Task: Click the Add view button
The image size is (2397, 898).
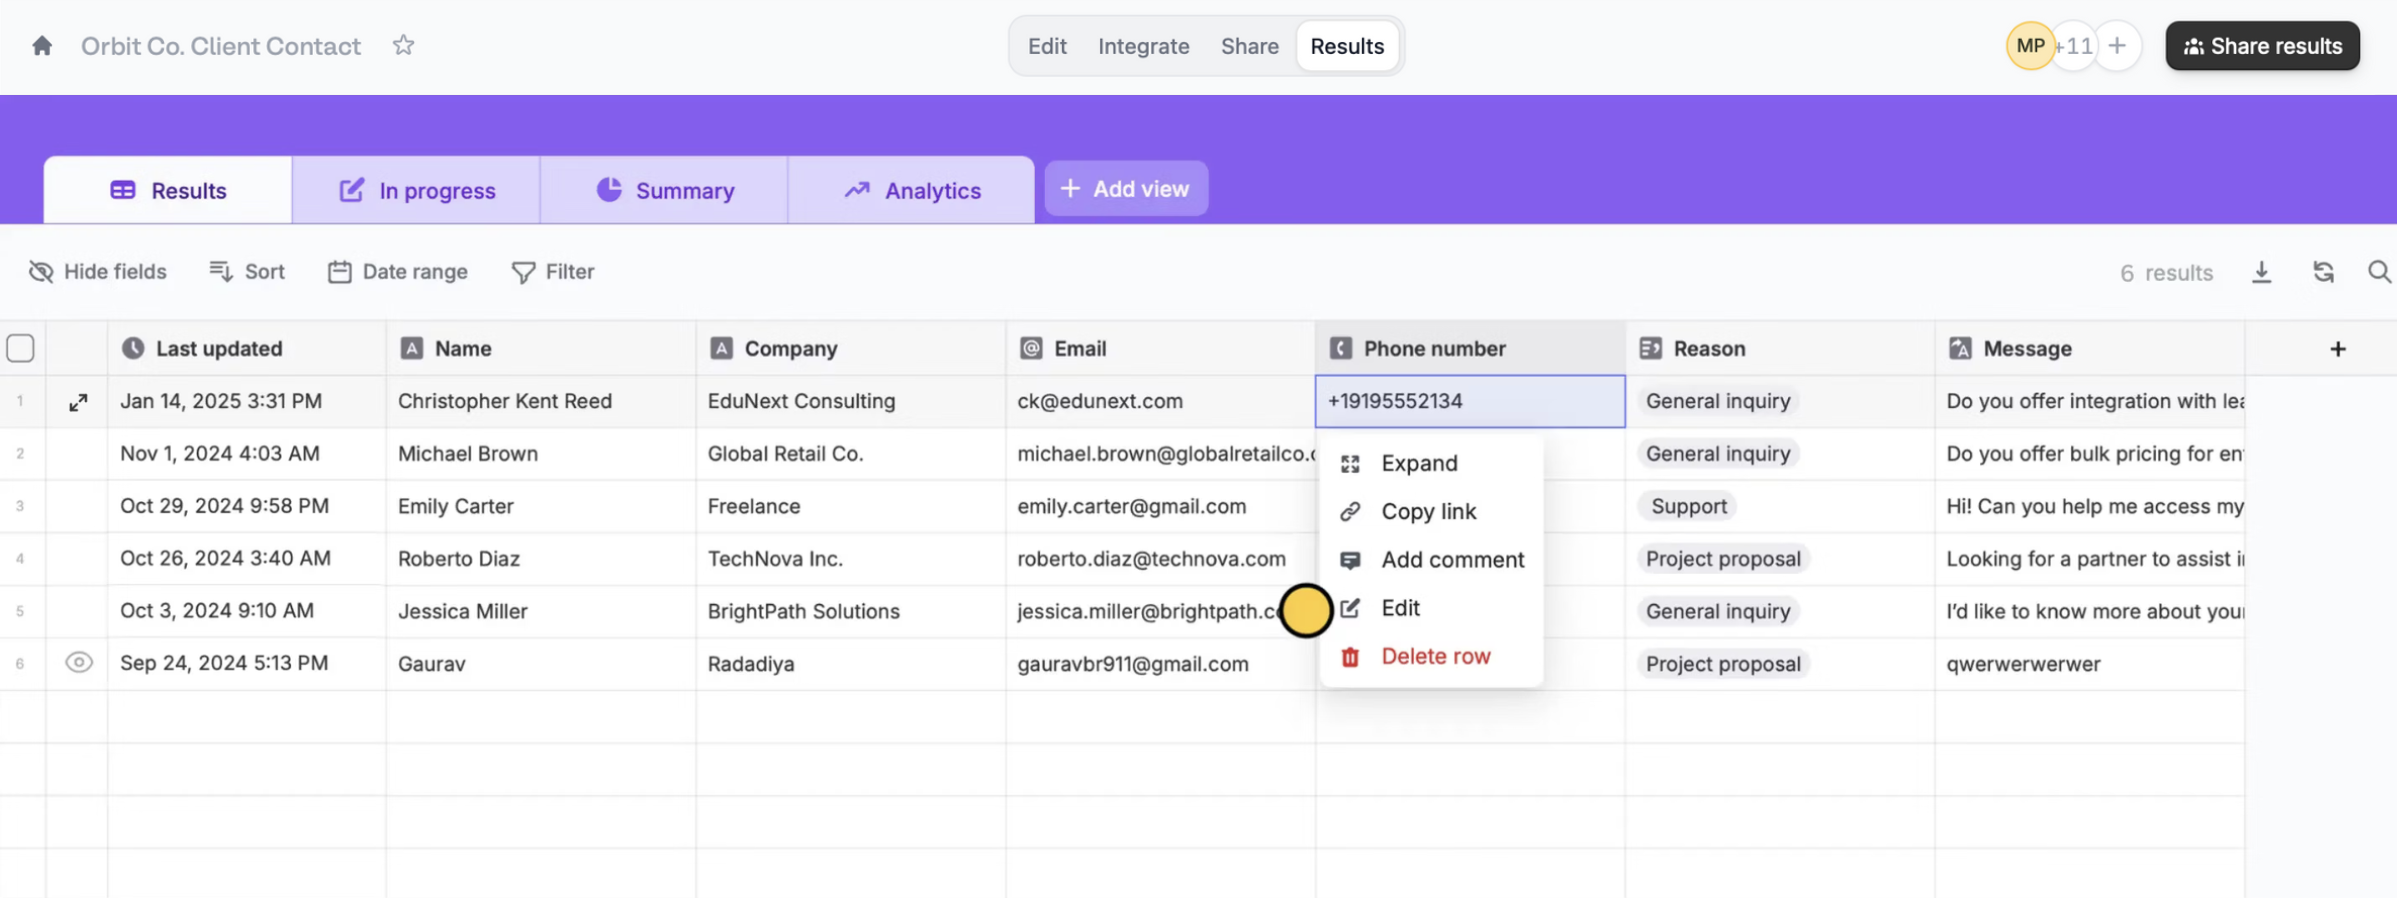Action: pyautogui.click(x=1126, y=189)
